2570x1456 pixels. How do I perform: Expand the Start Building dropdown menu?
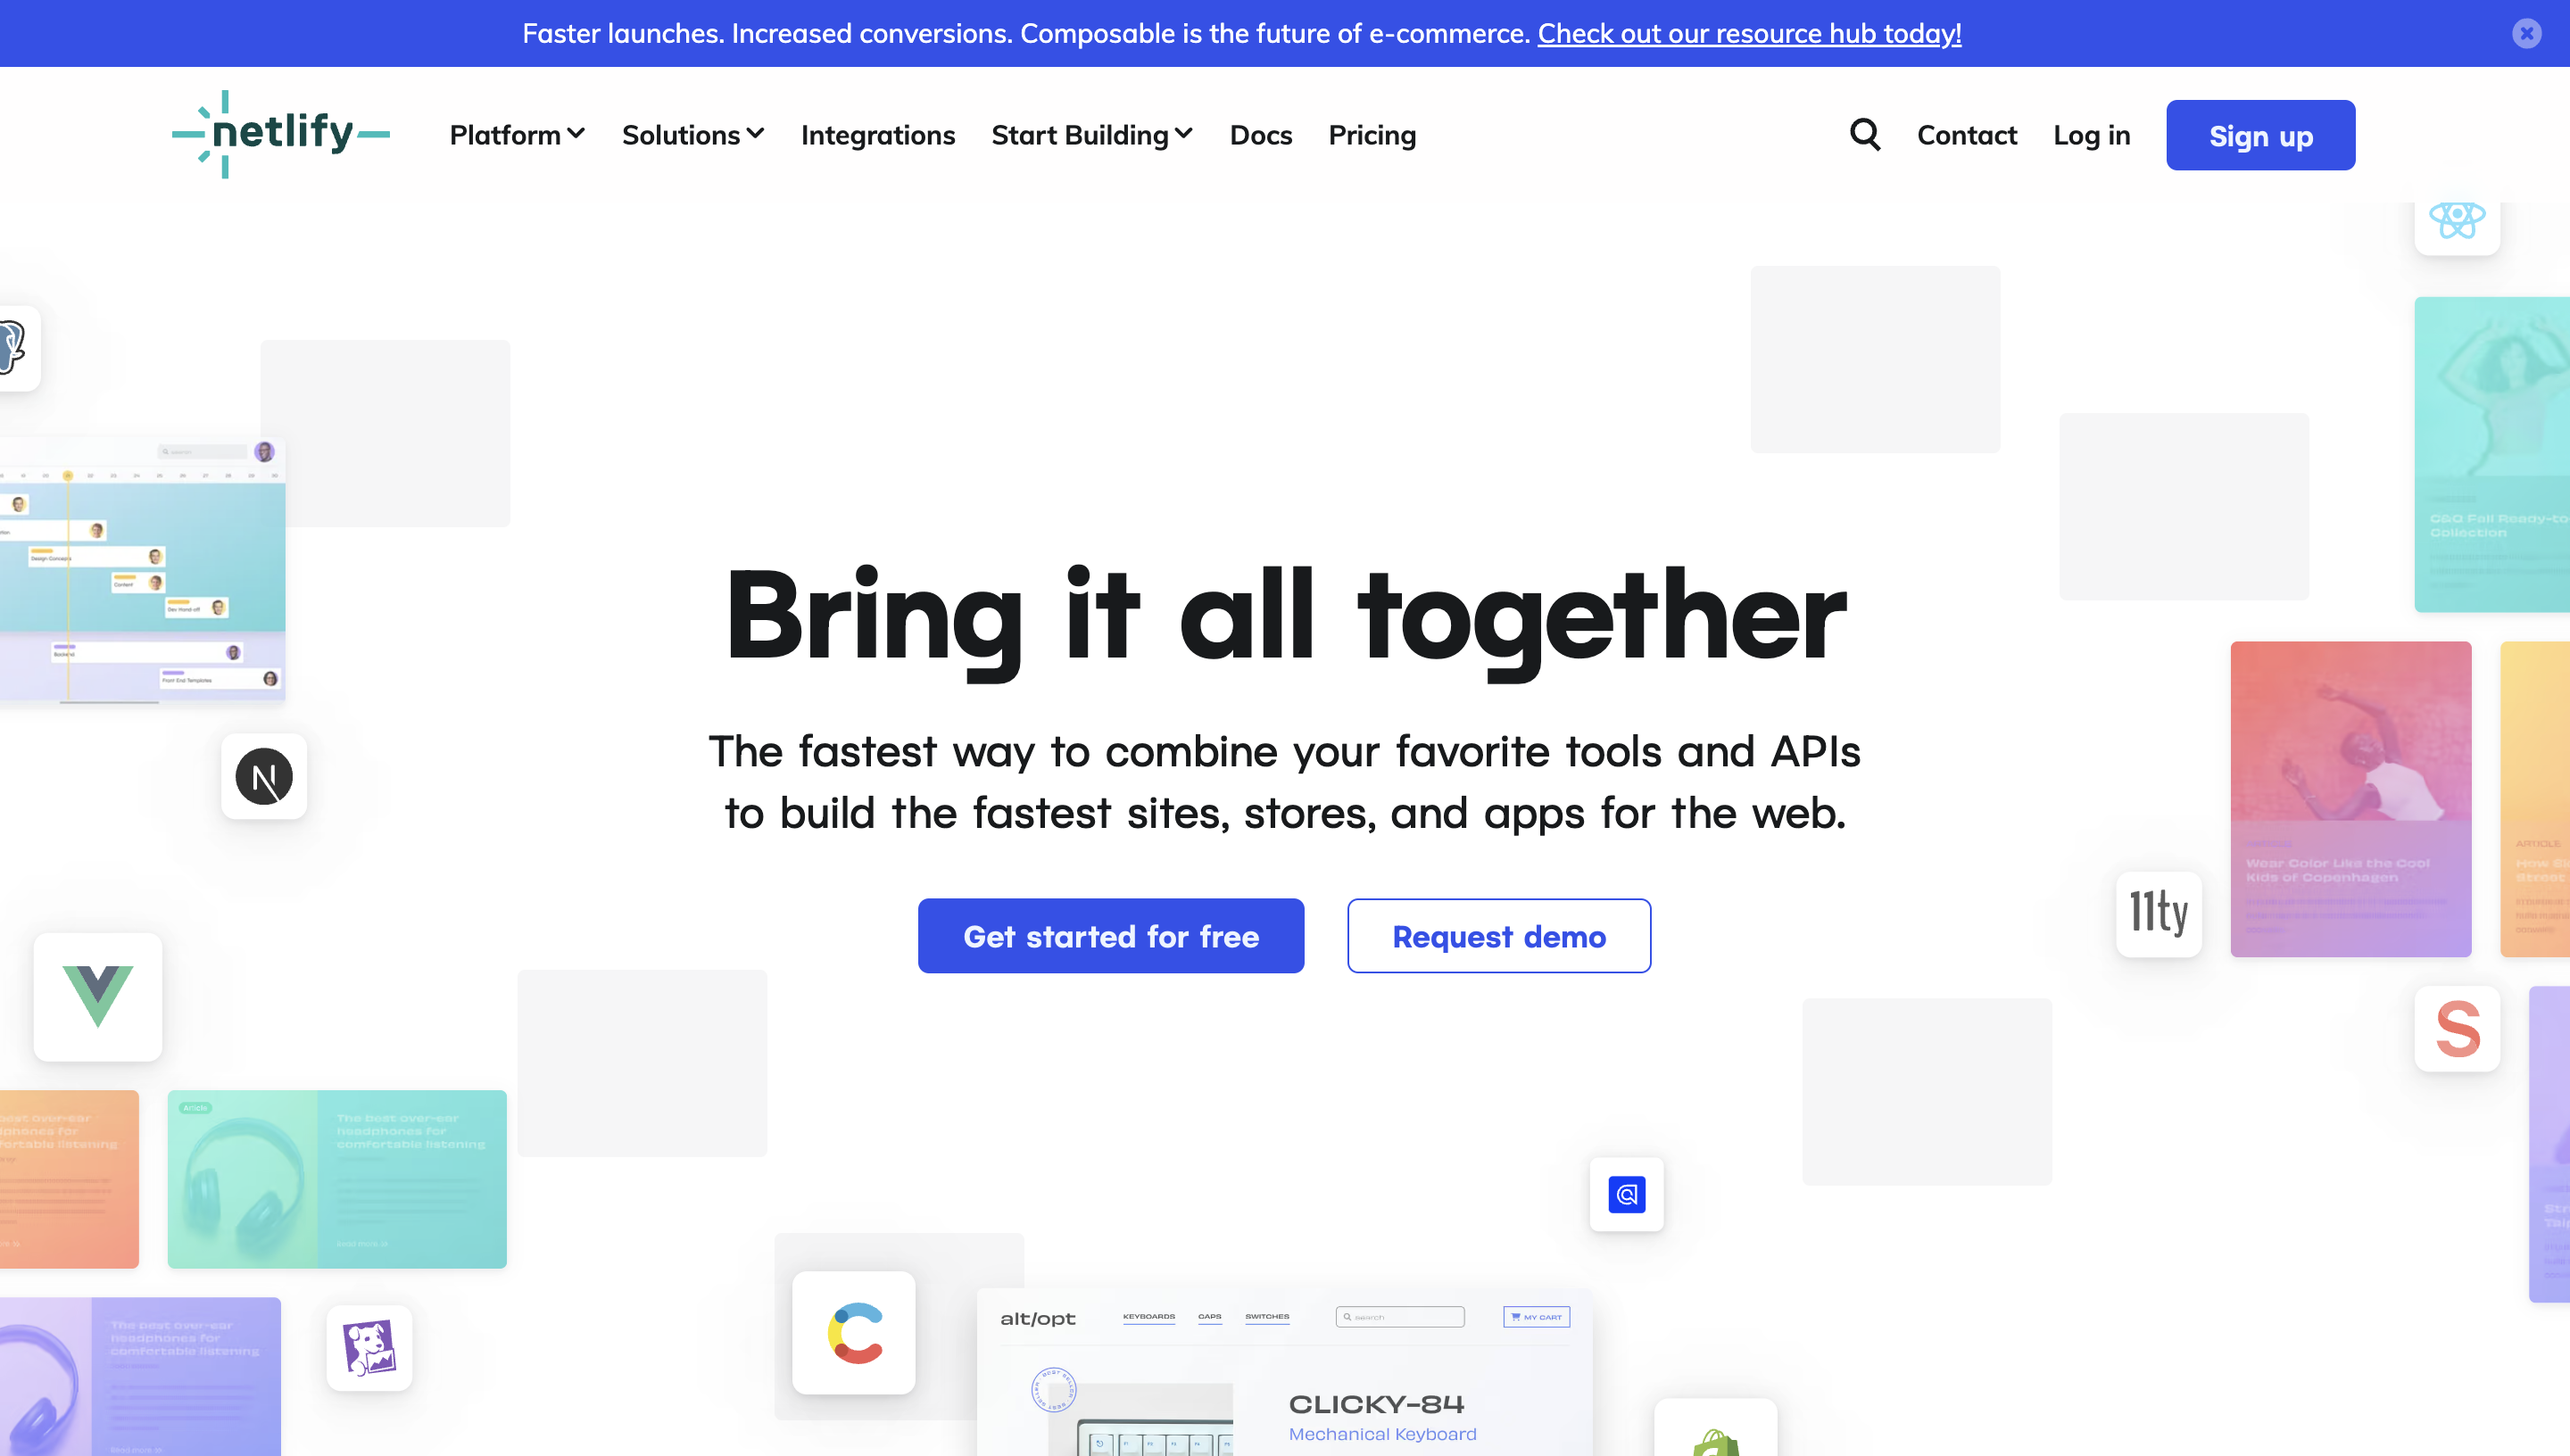point(1090,134)
